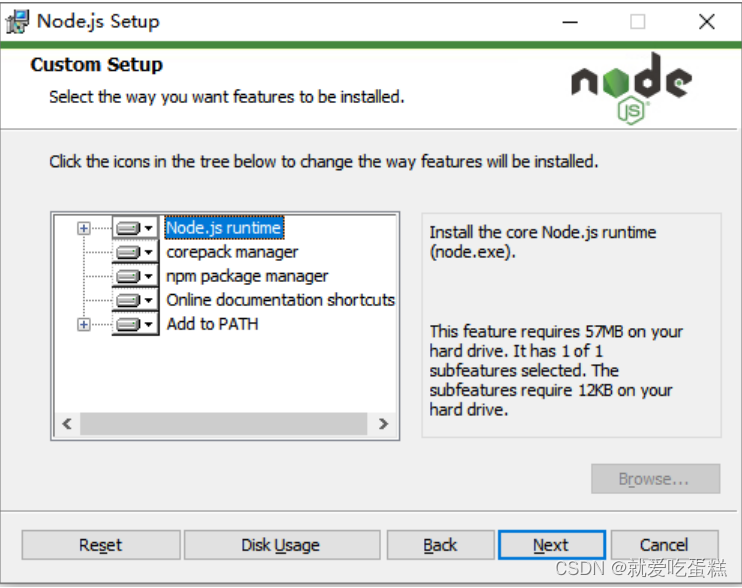Go Back to previous step

click(441, 545)
